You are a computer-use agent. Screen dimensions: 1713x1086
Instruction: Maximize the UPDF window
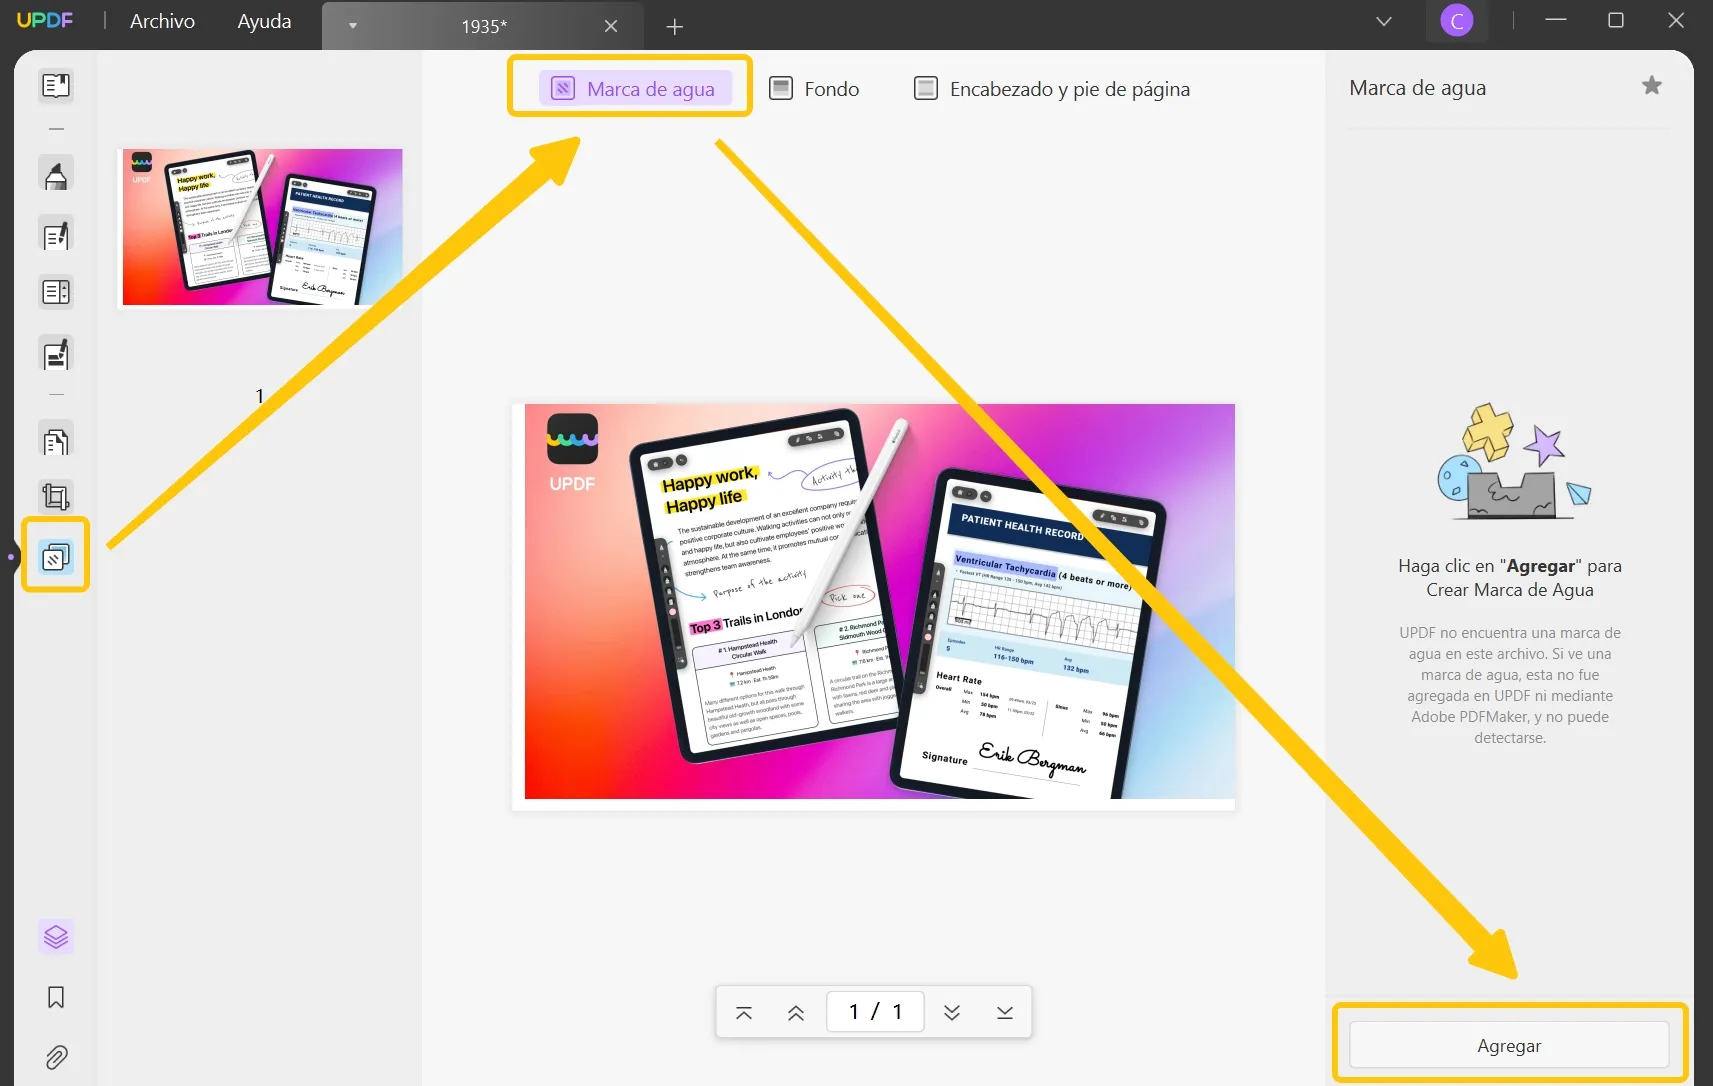click(x=1616, y=20)
